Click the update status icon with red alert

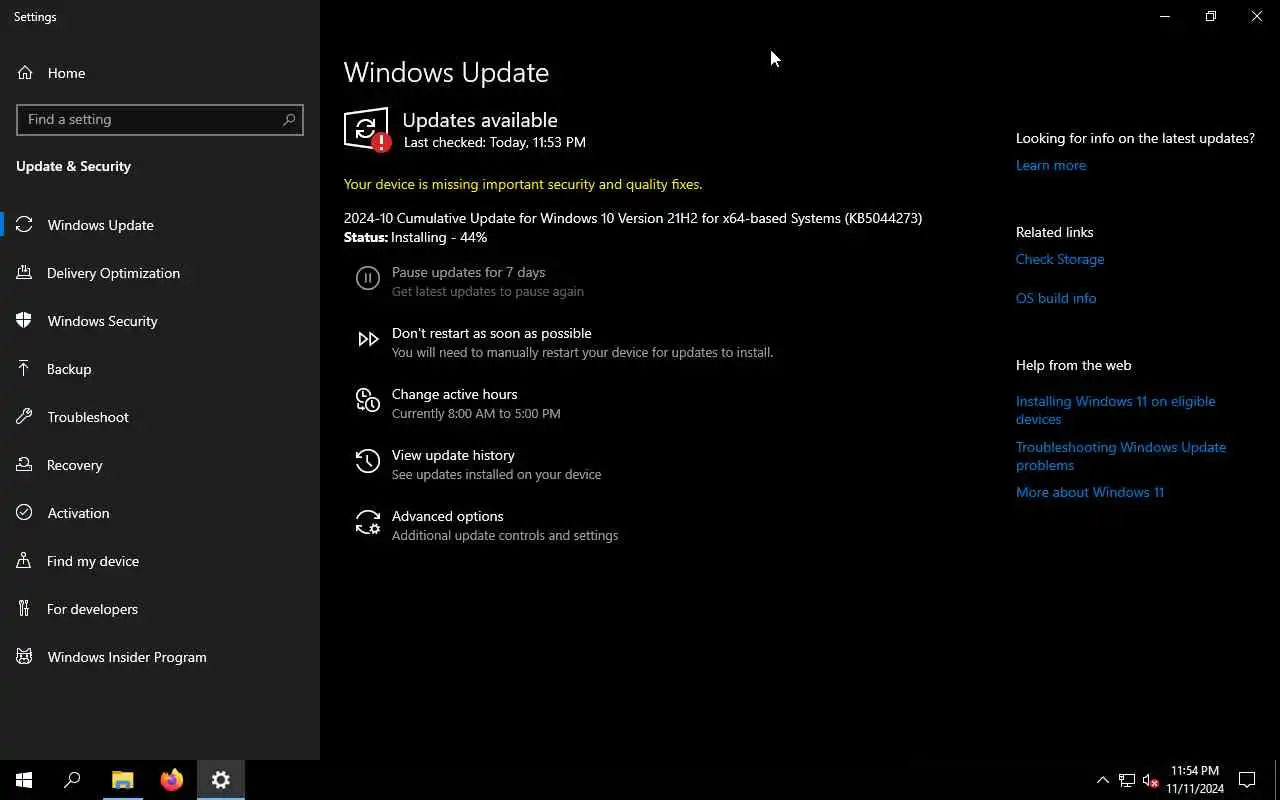coord(367,130)
